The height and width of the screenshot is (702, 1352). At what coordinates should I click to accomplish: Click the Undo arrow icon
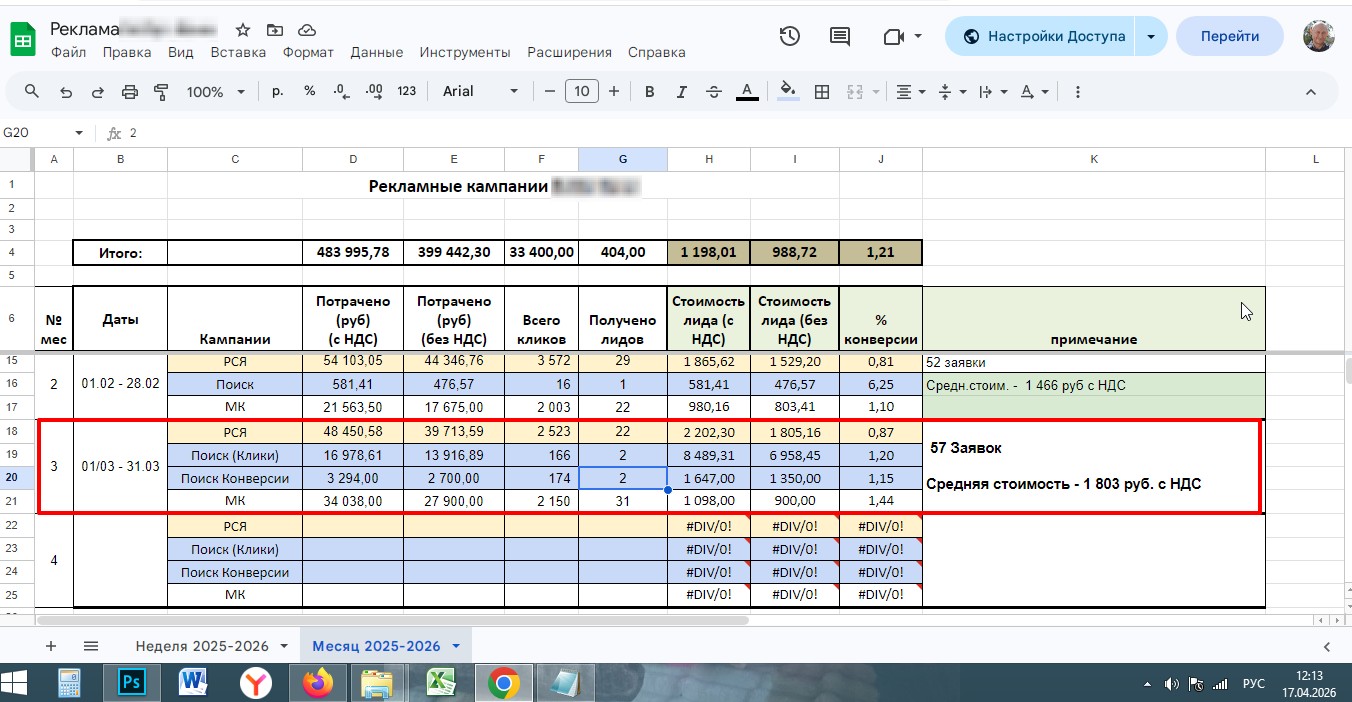66,92
